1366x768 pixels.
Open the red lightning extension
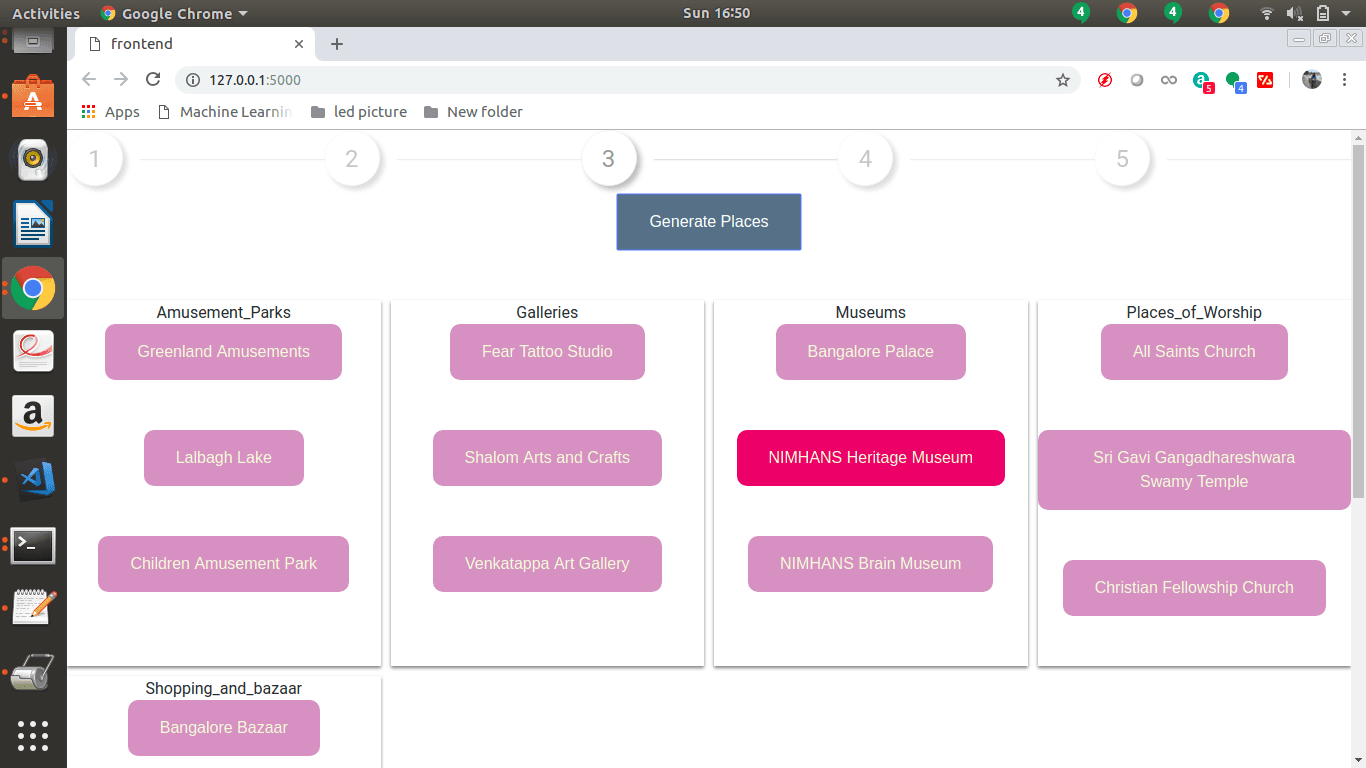click(1105, 80)
